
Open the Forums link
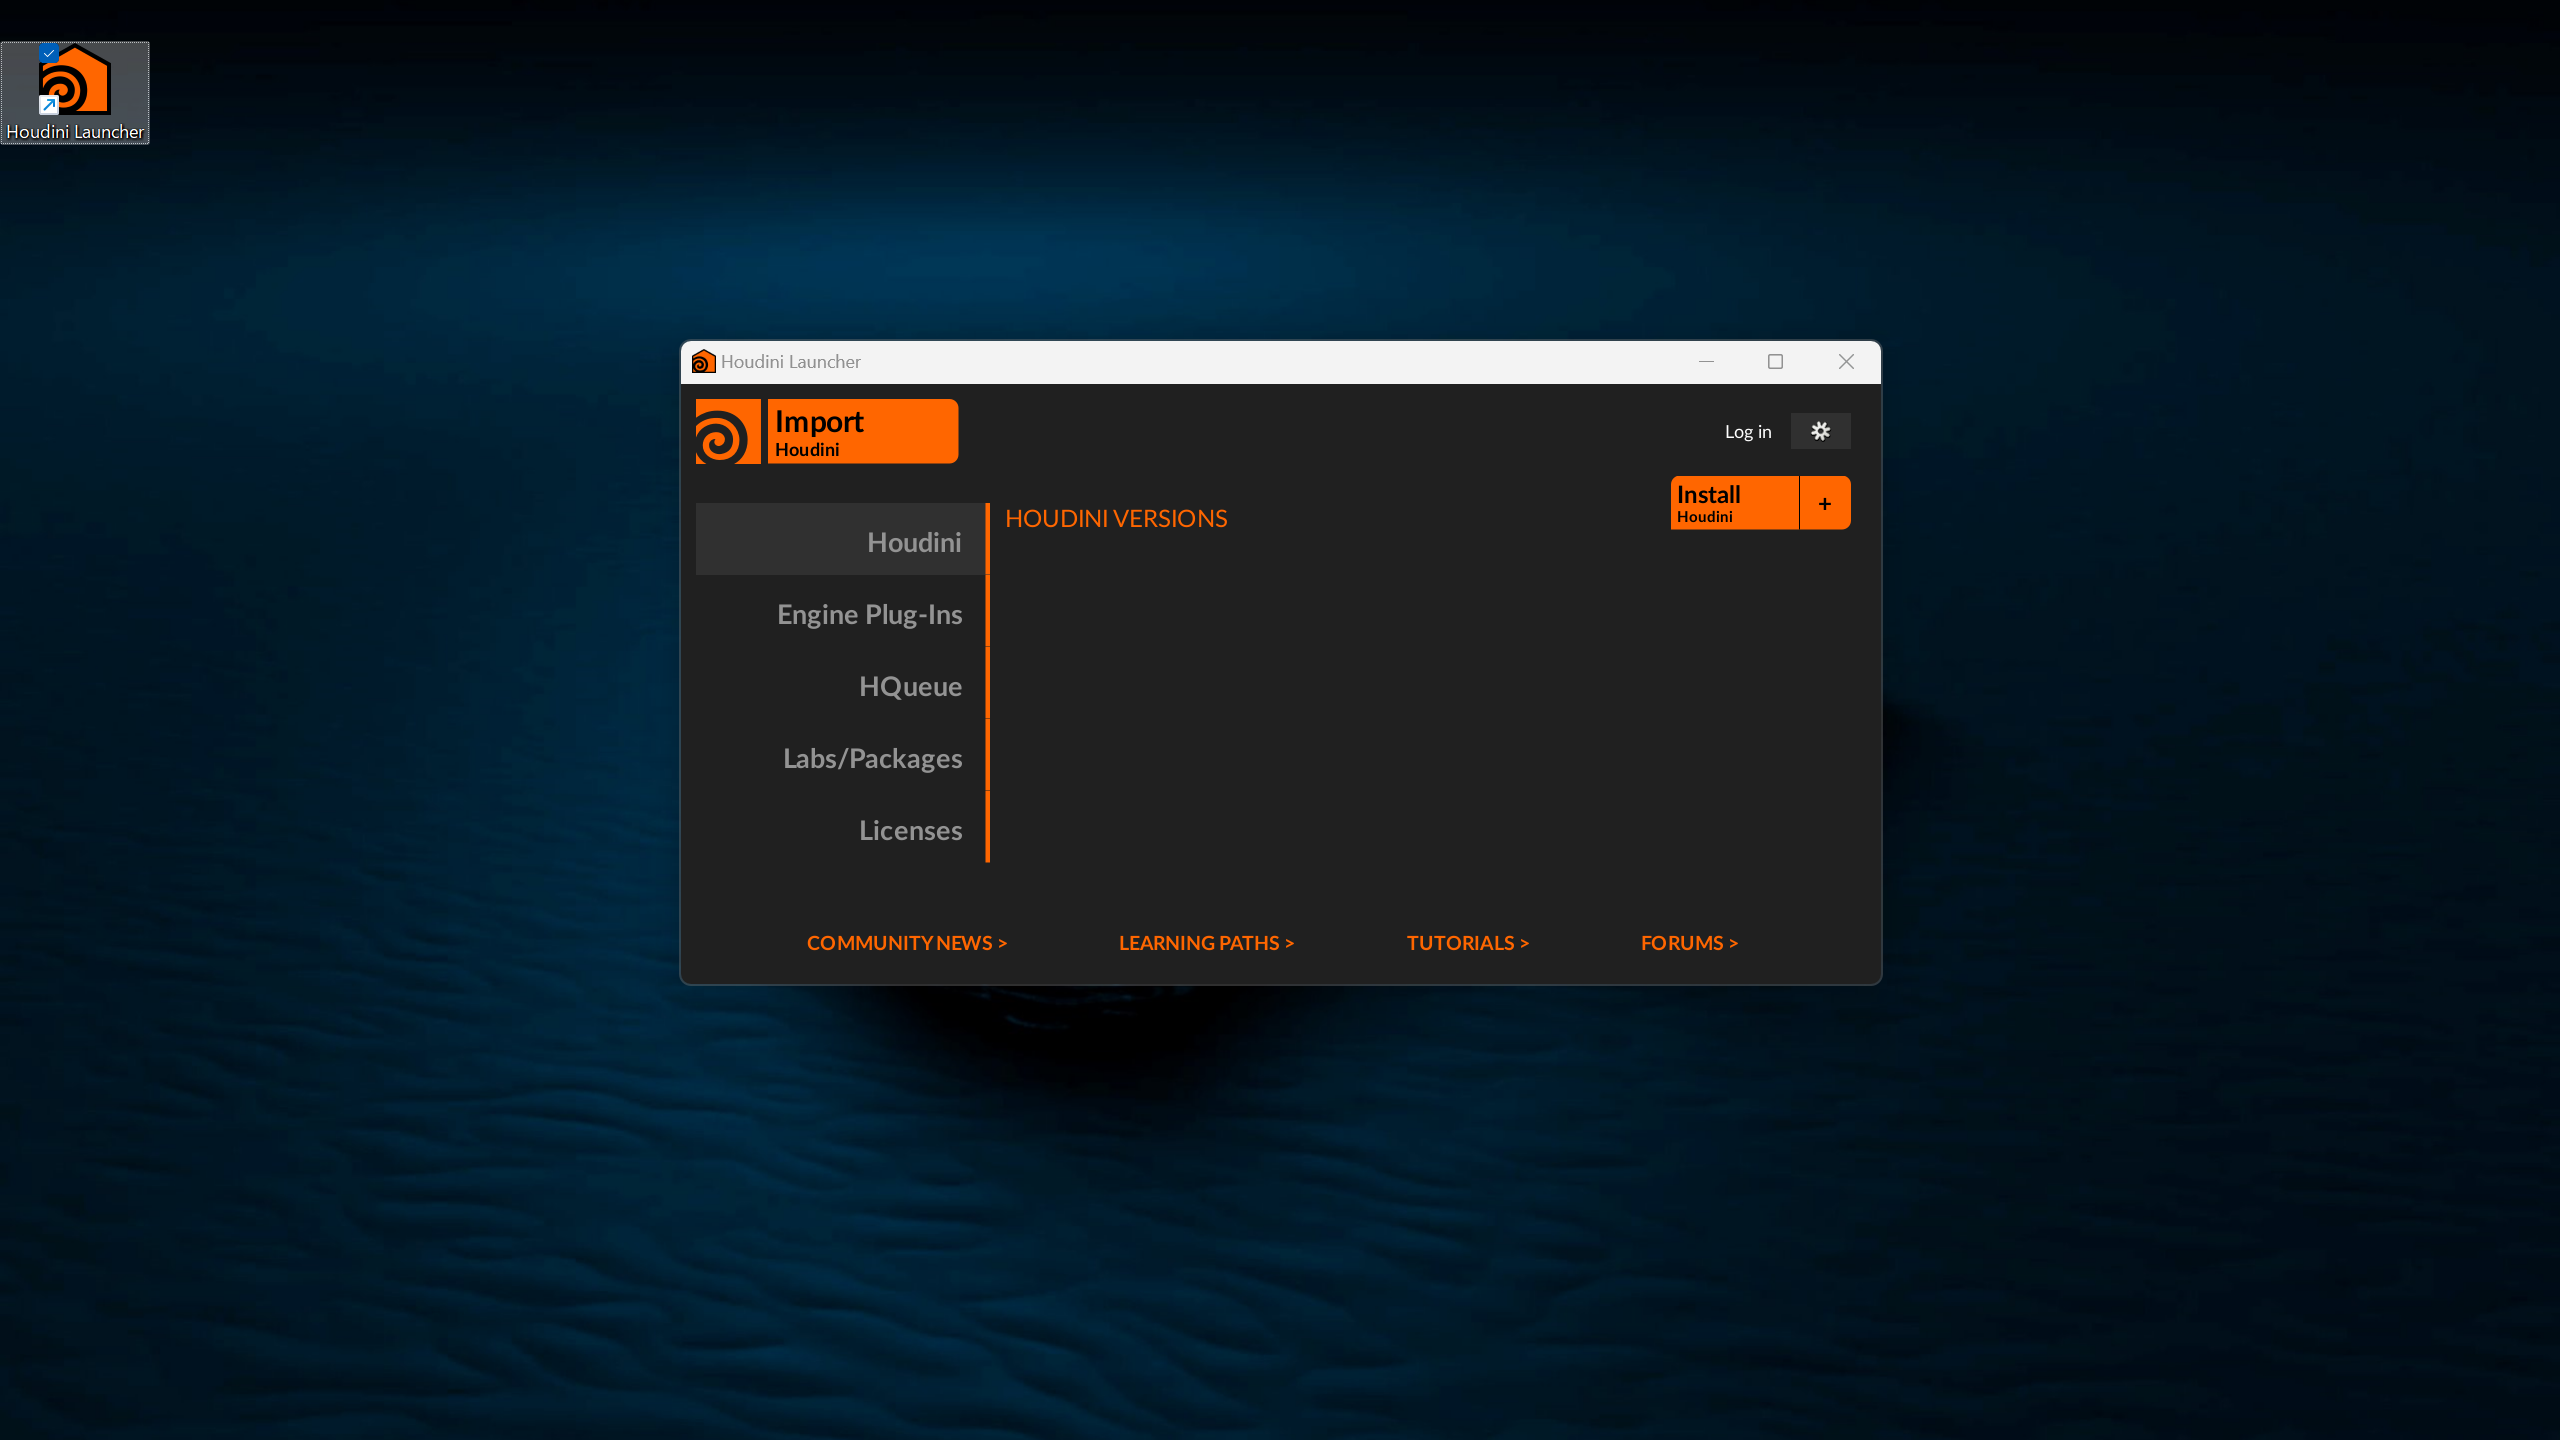click(1689, 943)
